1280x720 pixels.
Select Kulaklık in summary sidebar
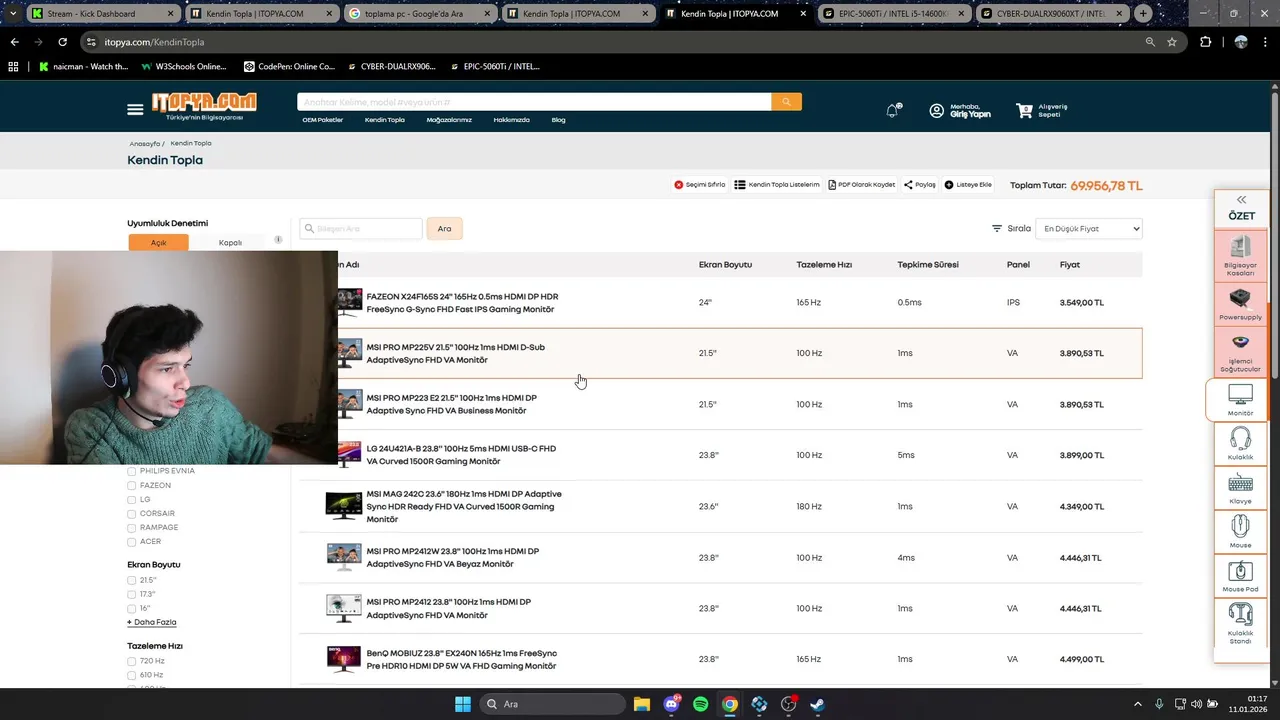[1240, 444]
